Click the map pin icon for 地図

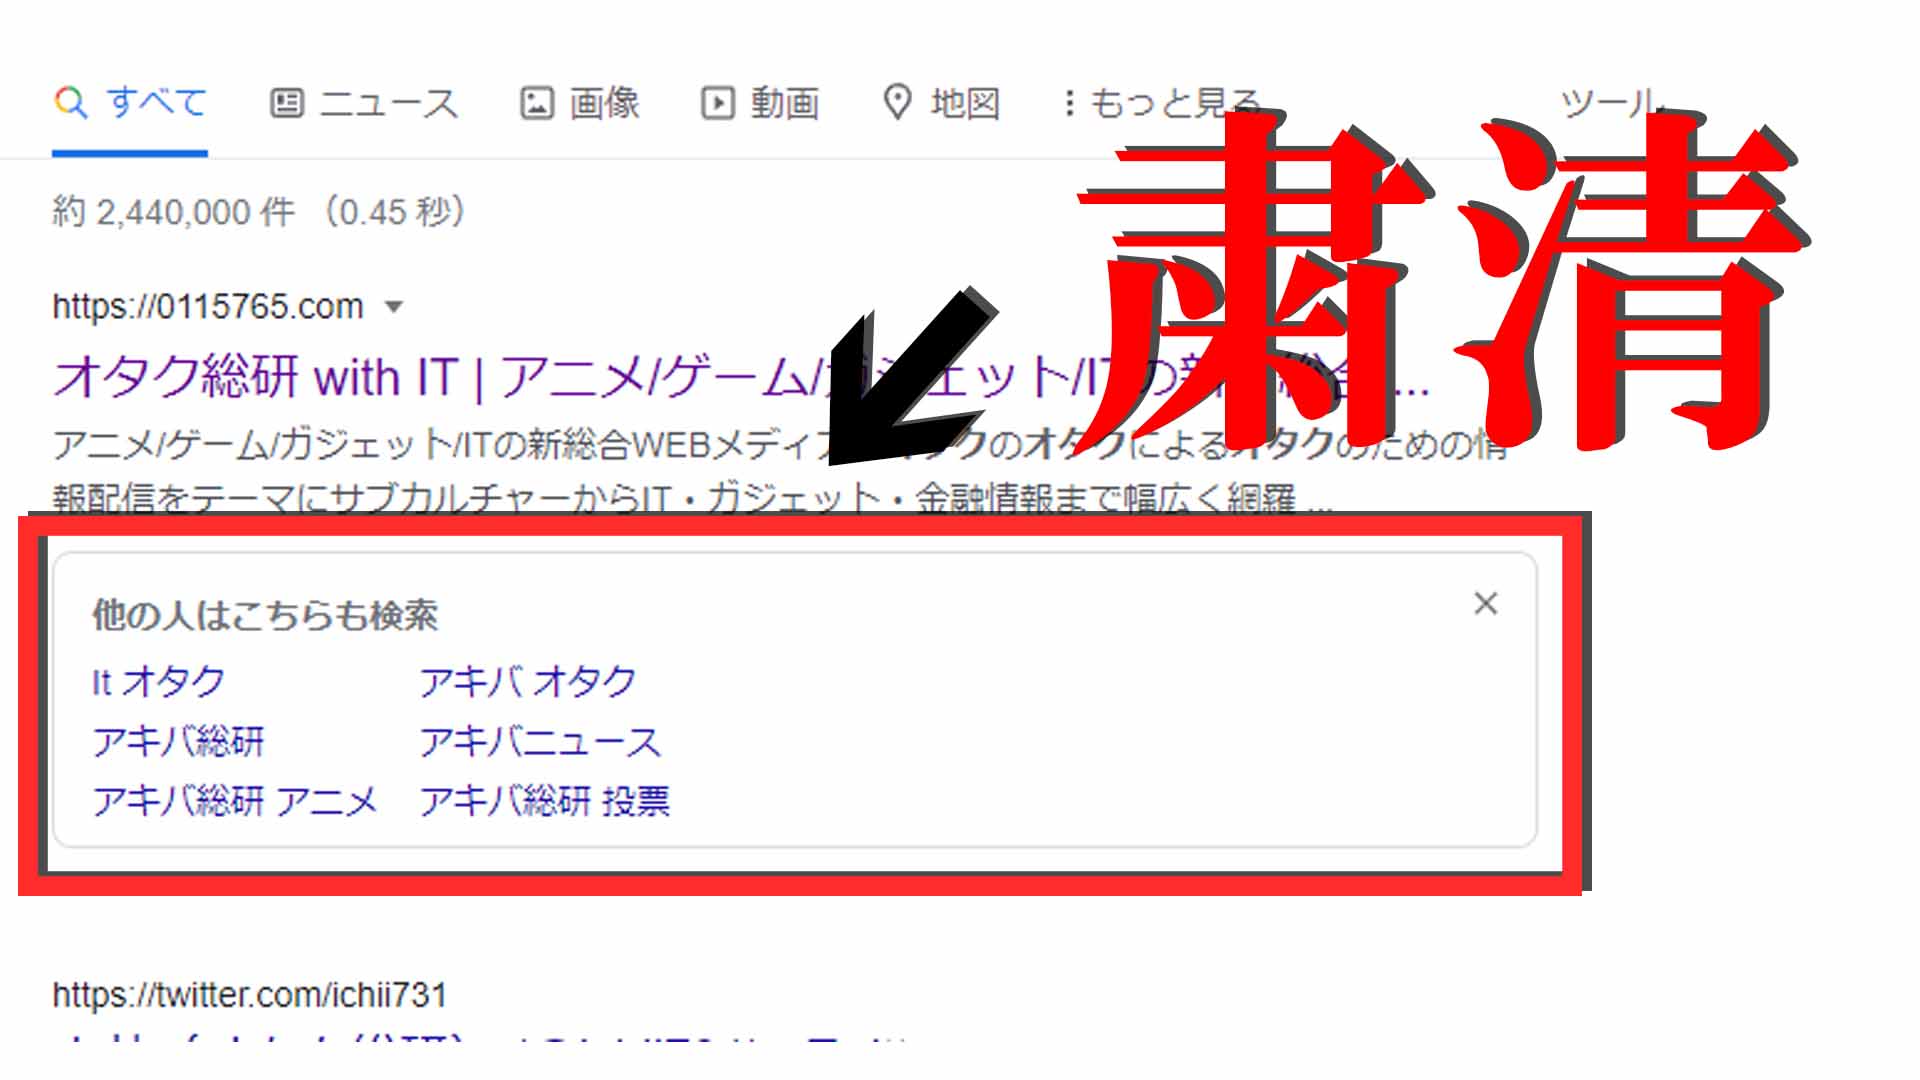(898, 102)
